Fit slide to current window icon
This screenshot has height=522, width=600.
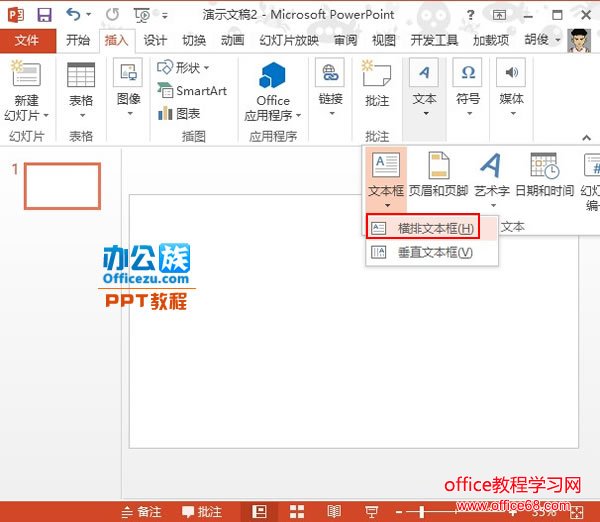(x=577, y=512)
